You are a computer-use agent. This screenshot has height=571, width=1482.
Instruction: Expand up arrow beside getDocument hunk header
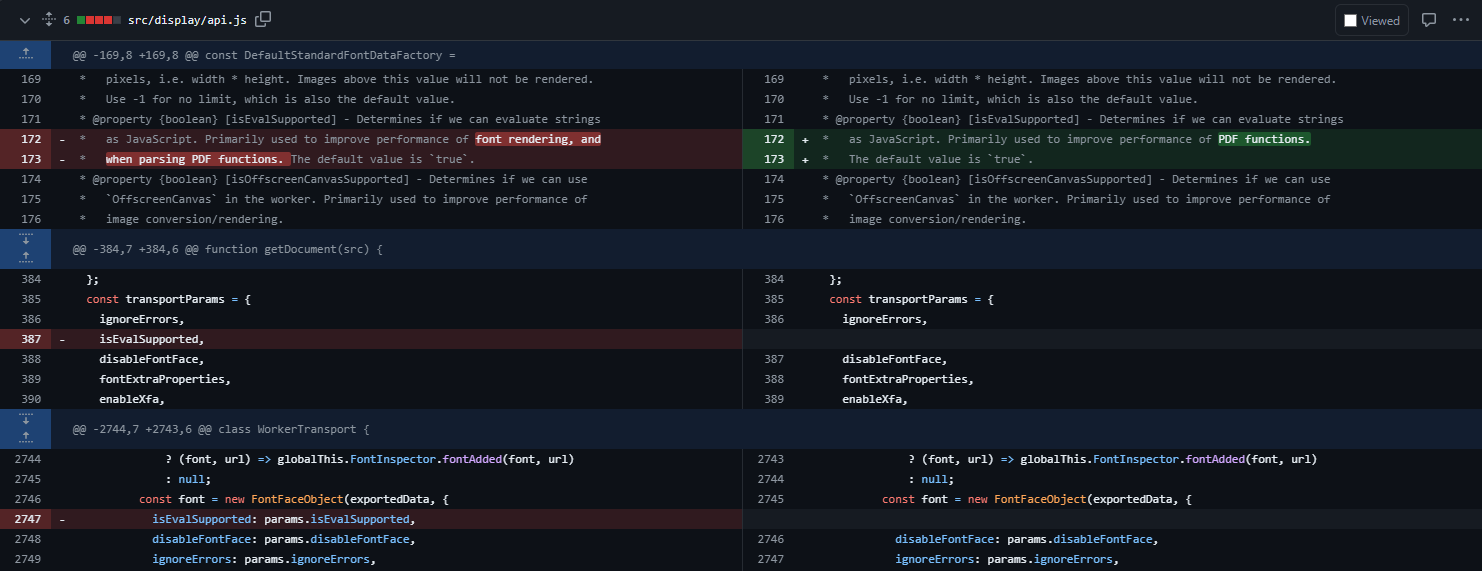[25, 257]
